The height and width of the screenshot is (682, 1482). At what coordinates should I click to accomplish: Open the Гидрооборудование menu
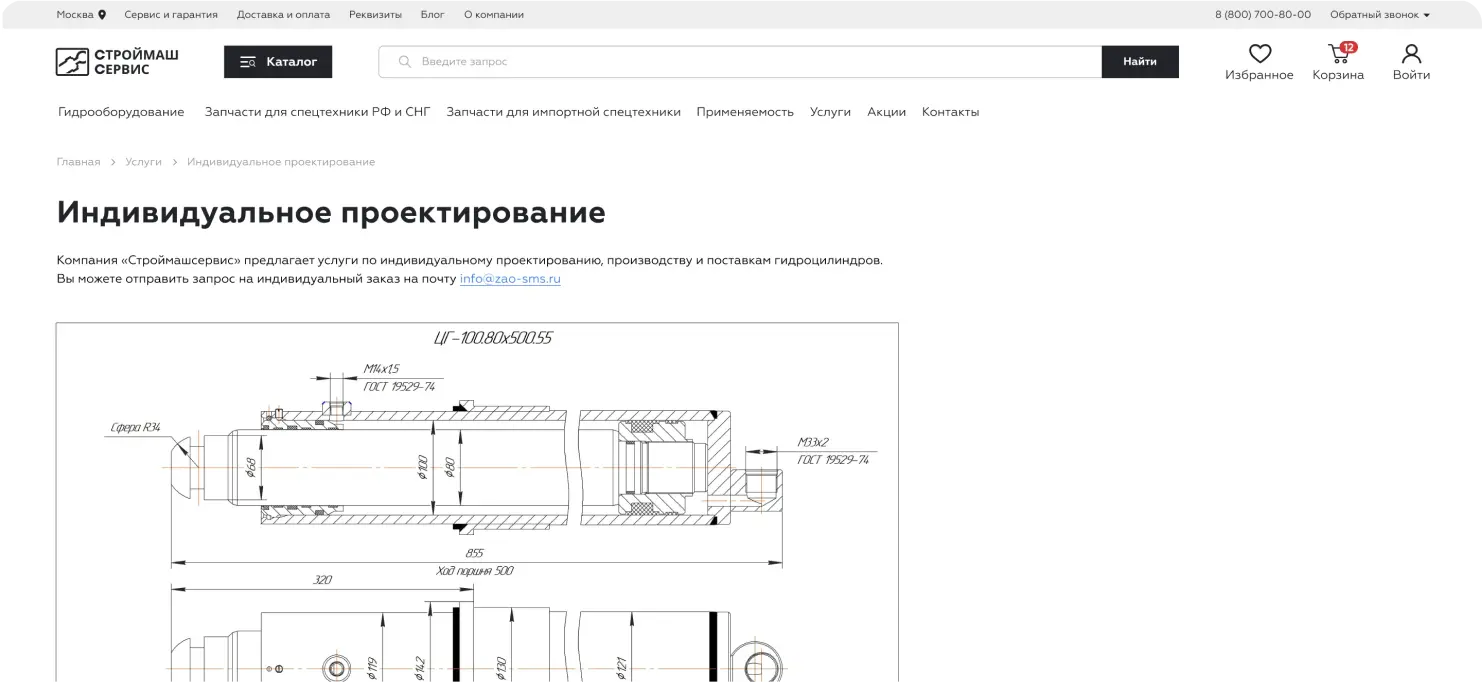click(121, 112)
